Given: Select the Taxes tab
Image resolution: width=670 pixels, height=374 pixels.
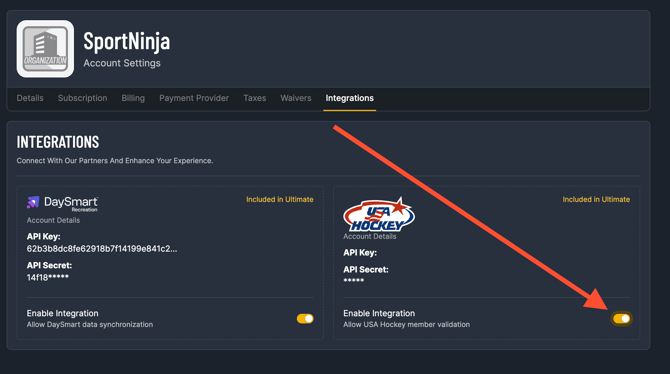Looking at the screenshot, I should click(255, 98).
